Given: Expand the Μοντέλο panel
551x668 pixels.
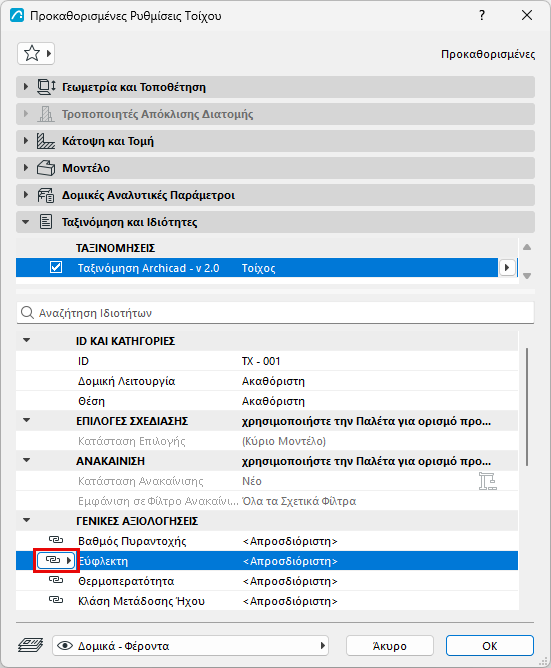Looking at the screenshot, I should click(x=26, y=168).
